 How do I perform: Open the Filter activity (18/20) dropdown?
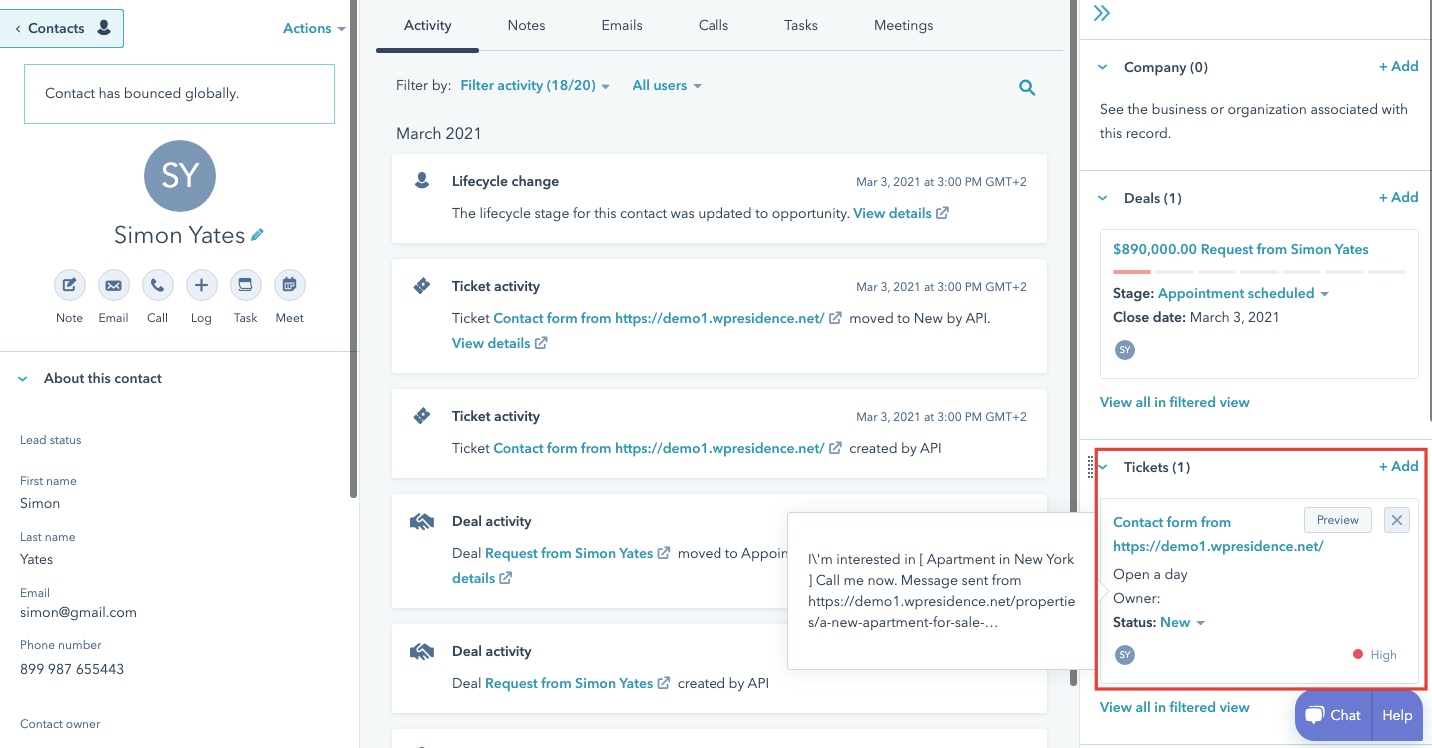(x=535, y=86)
